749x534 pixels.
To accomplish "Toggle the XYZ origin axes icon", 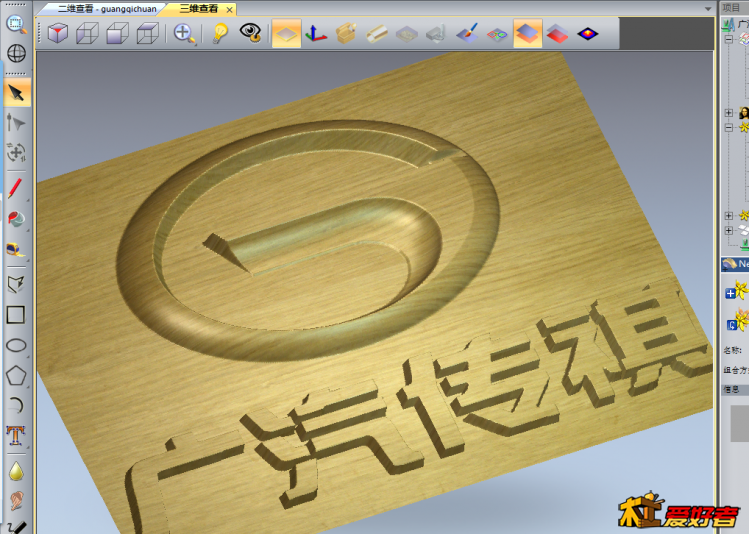I will point(316,33).
